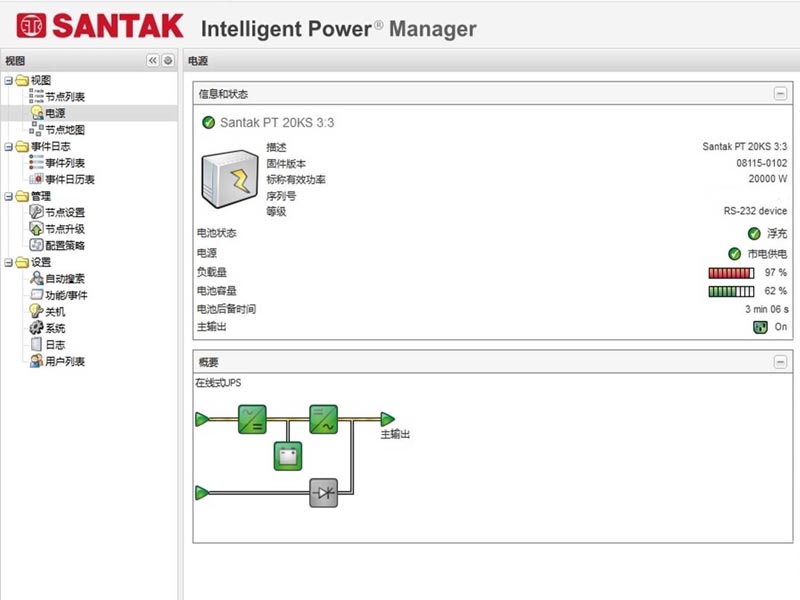Click the 配置策略 icon
800x600 pixels.
point(36,245)
